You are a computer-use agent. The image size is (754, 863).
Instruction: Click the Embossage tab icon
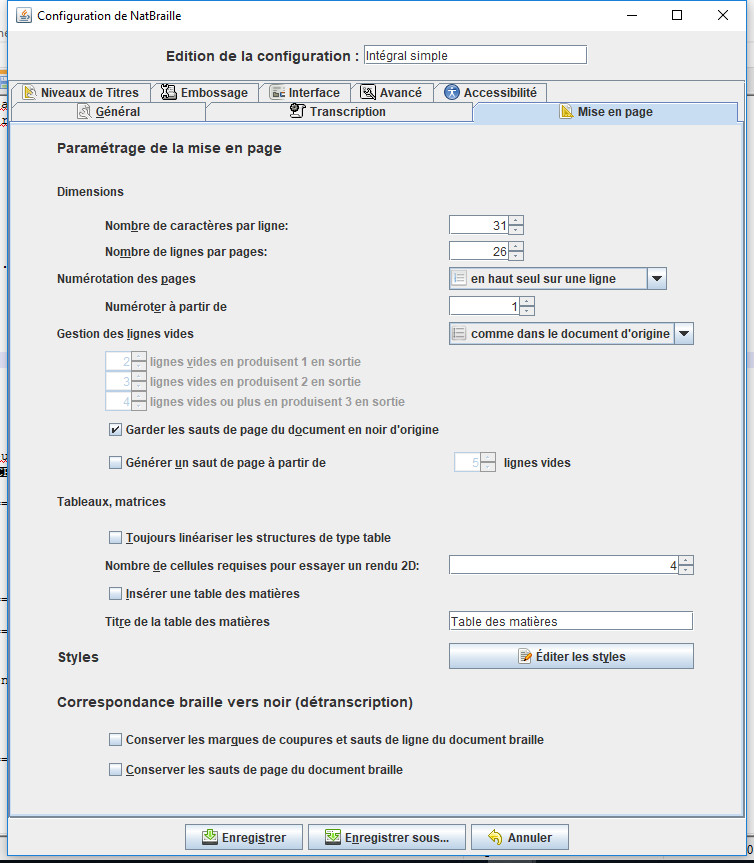pyautogui.click(x=168, y=92)
